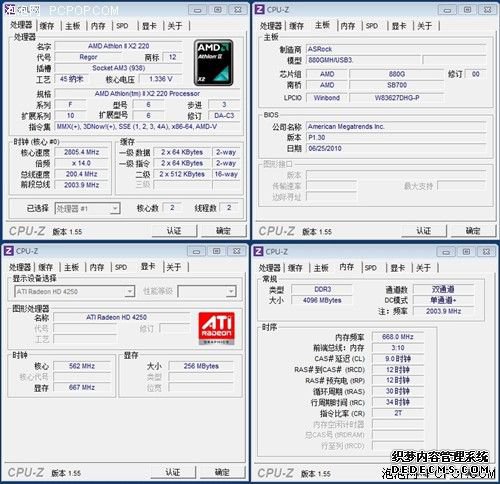Click the BIOS brand American Megatrends Inc.
500x484 pixels.
(396, 127)
